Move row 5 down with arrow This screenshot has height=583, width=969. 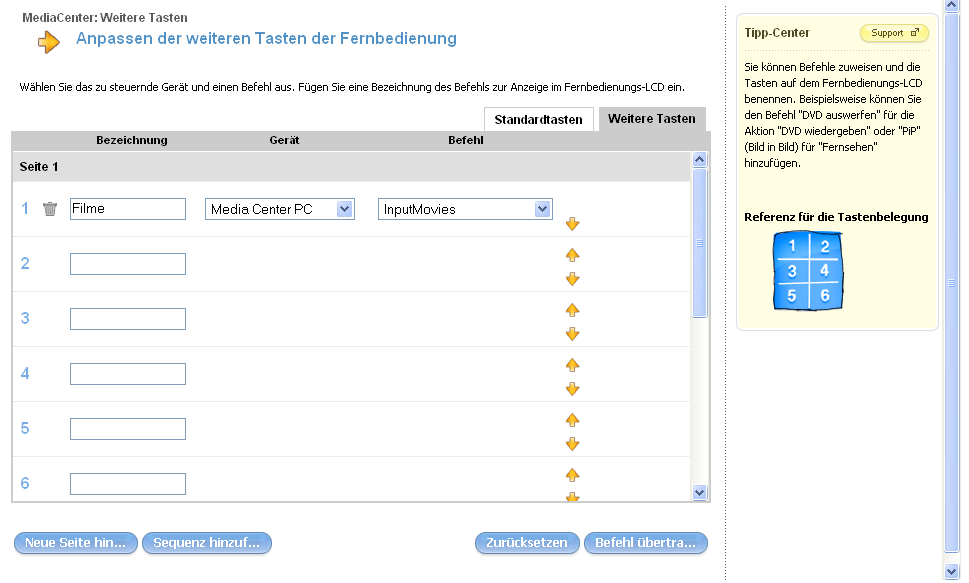(x=573, y=444)
